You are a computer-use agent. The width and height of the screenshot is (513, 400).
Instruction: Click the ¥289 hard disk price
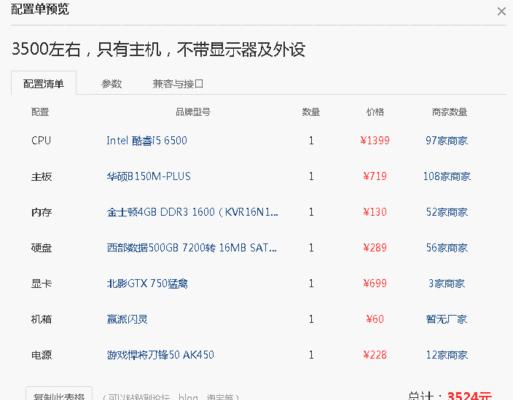tap(375, 247)
